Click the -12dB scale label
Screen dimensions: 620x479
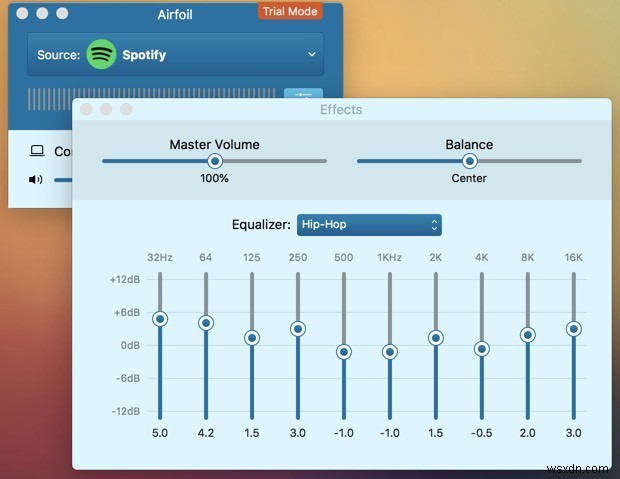[x=126, y=411]
